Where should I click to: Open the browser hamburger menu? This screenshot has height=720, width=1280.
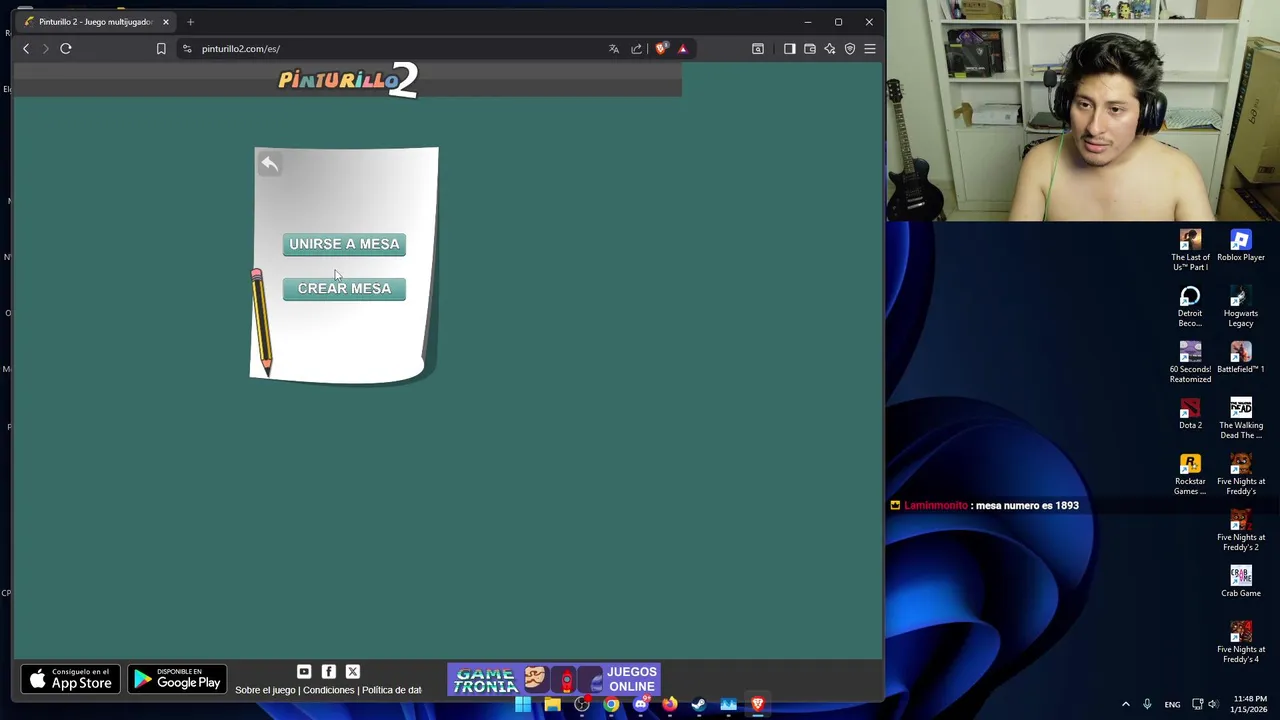tap(870, 48)
